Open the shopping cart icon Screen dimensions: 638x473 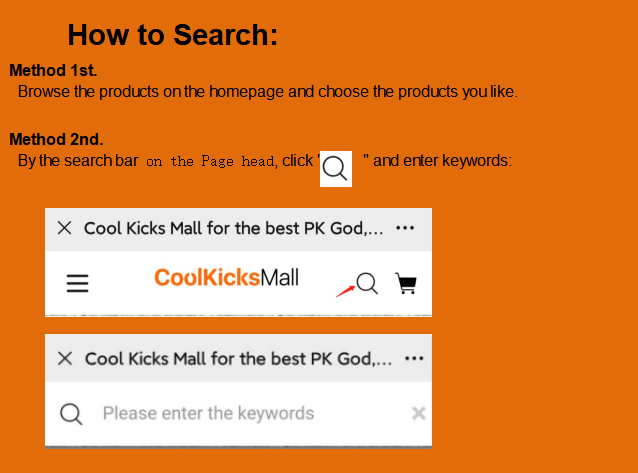point(406,283)
